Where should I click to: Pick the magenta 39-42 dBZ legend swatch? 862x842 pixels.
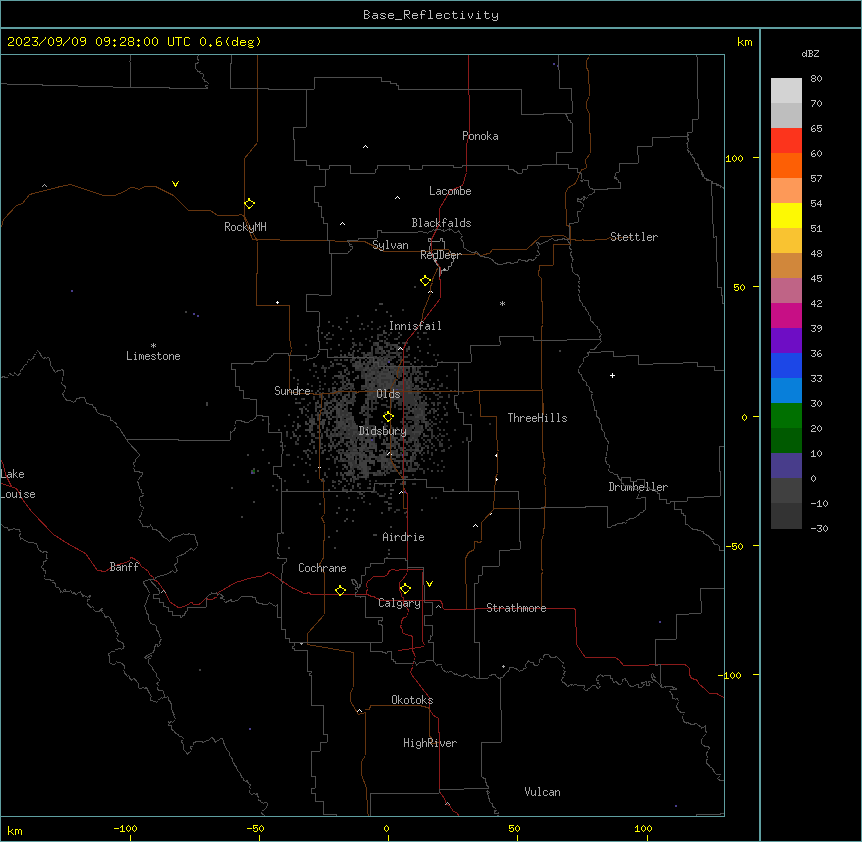click(x=786, y=315)
